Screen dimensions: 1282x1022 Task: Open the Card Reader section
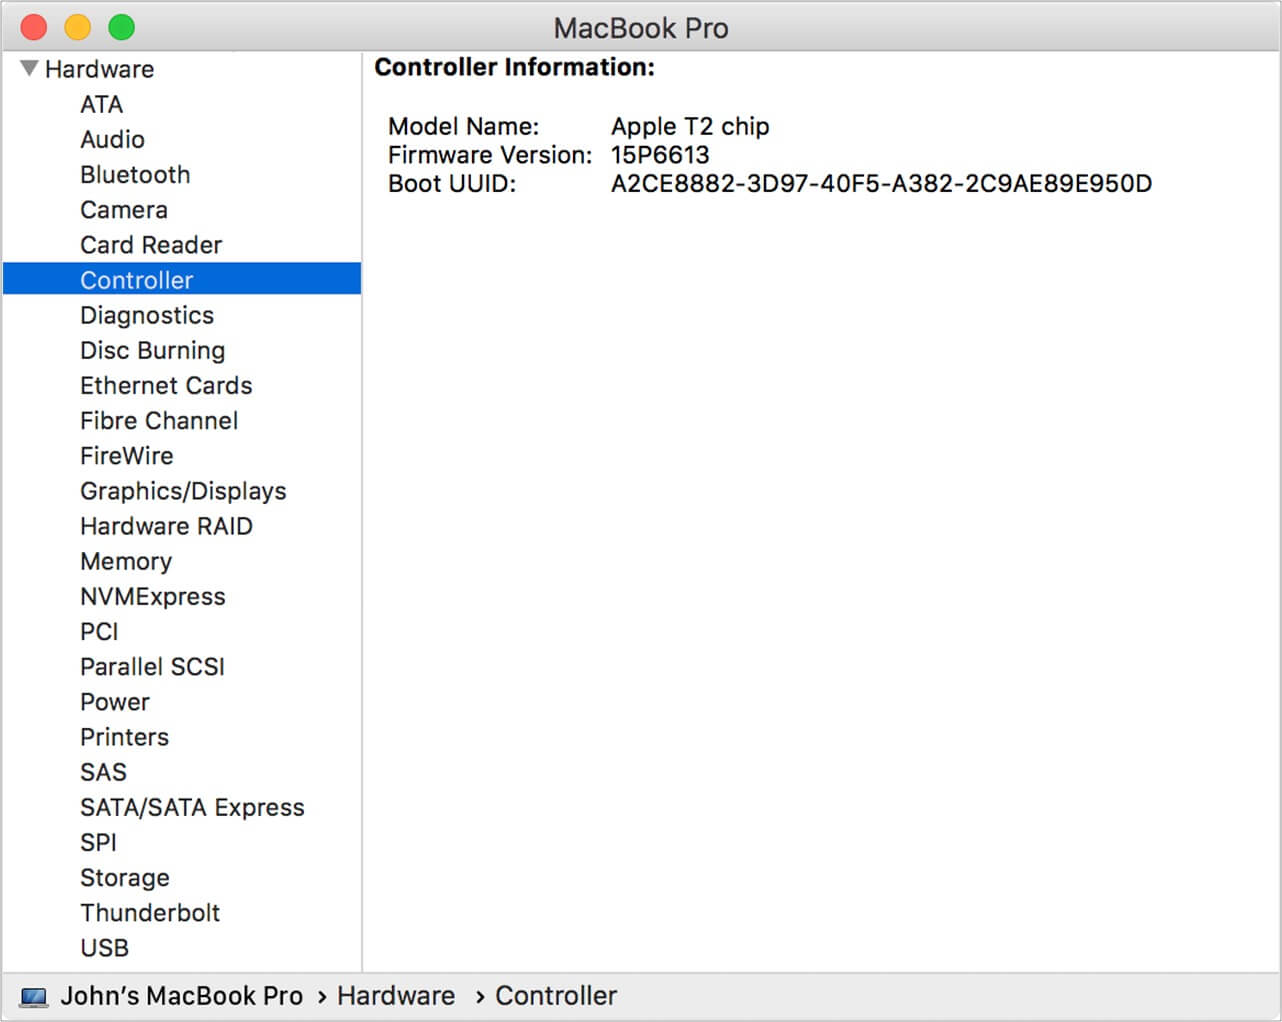click(150, 244)
